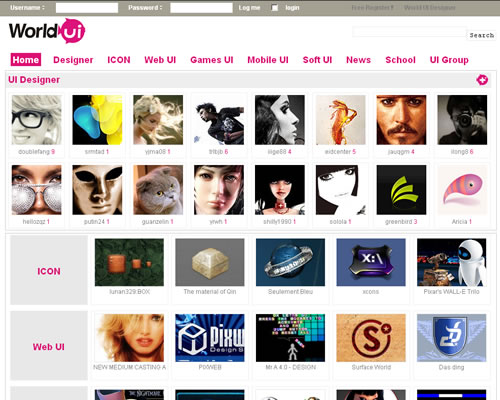The image size is (500, 400).
Task: Open the Surface World logo thumbnail
Action: tap(371, 338)
